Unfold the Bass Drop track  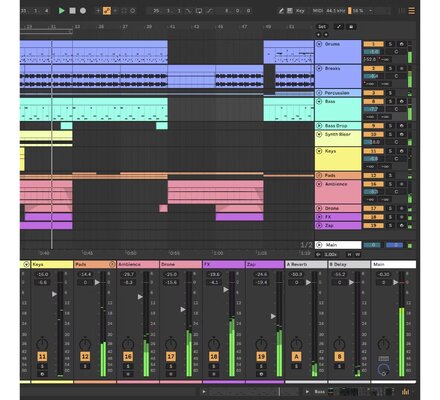pyautogui.click(x=319, y=126)
